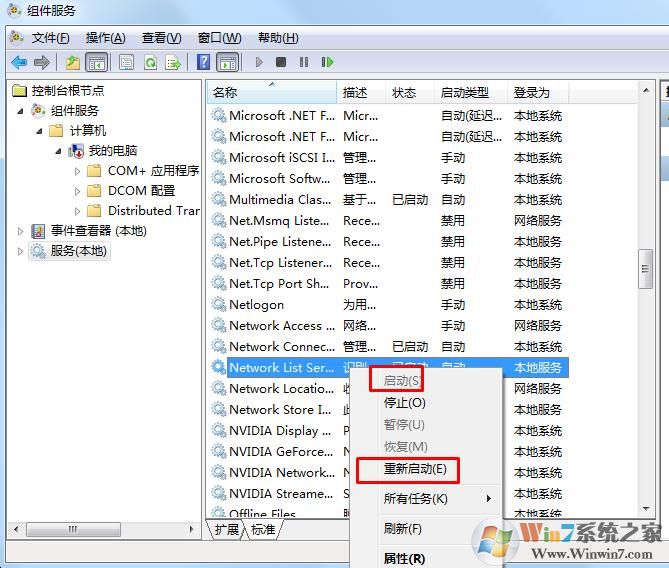The image size is (669, 568).
Task: Click the Back arrow toolbar icon
Action: pos(19,63)
